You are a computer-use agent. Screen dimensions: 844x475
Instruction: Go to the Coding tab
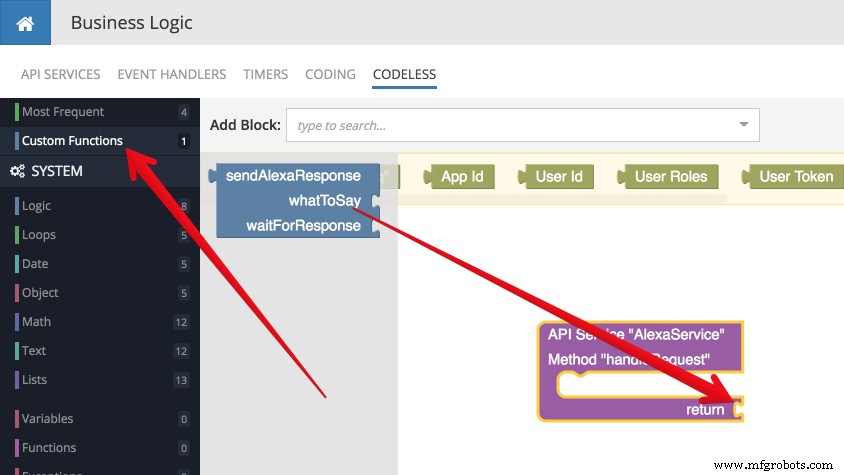(330, 74)
